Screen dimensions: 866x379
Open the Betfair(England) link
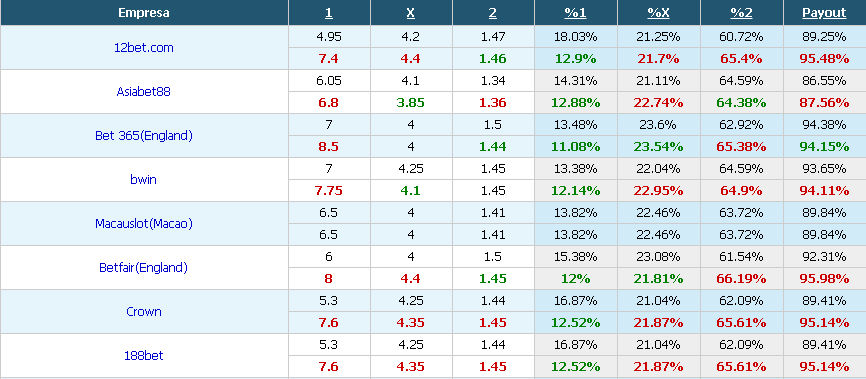[x=144, y=268]
